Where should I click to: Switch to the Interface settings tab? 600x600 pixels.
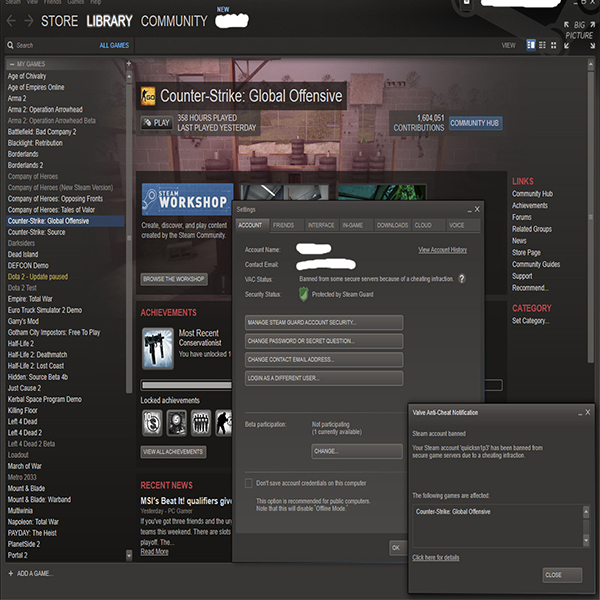[x=321, y=225]
